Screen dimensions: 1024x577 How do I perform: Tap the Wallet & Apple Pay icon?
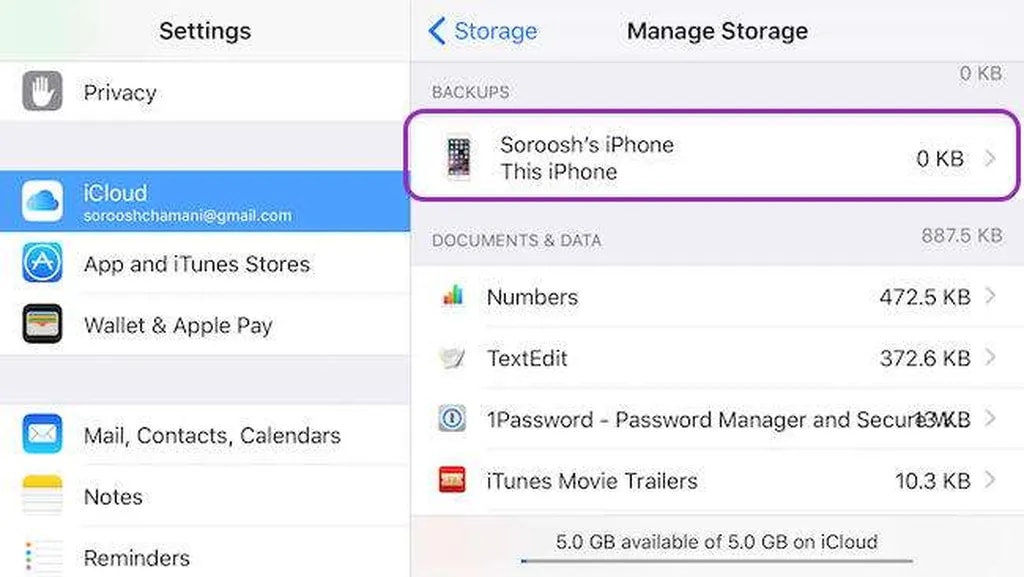pos(42,325)
